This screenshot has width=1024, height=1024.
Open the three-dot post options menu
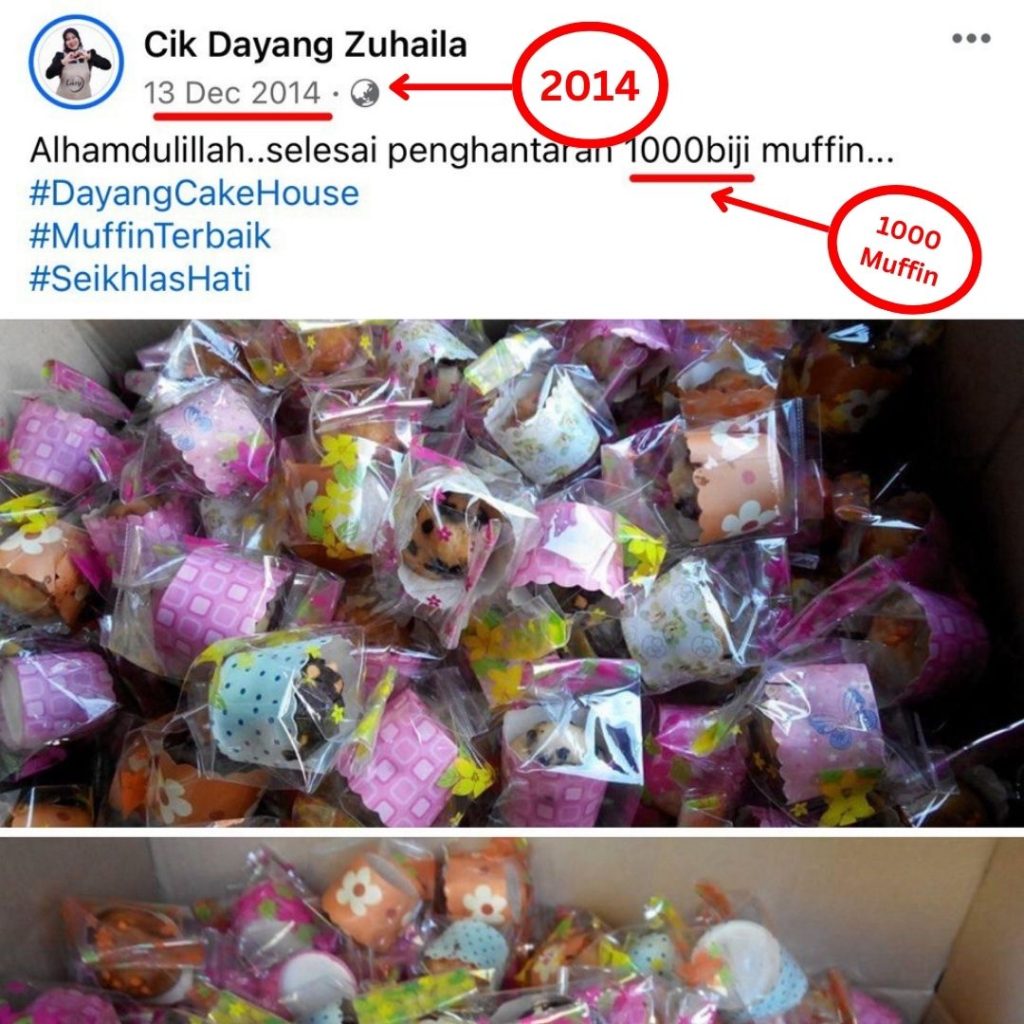pyautogui.click(x=971, y=39)
